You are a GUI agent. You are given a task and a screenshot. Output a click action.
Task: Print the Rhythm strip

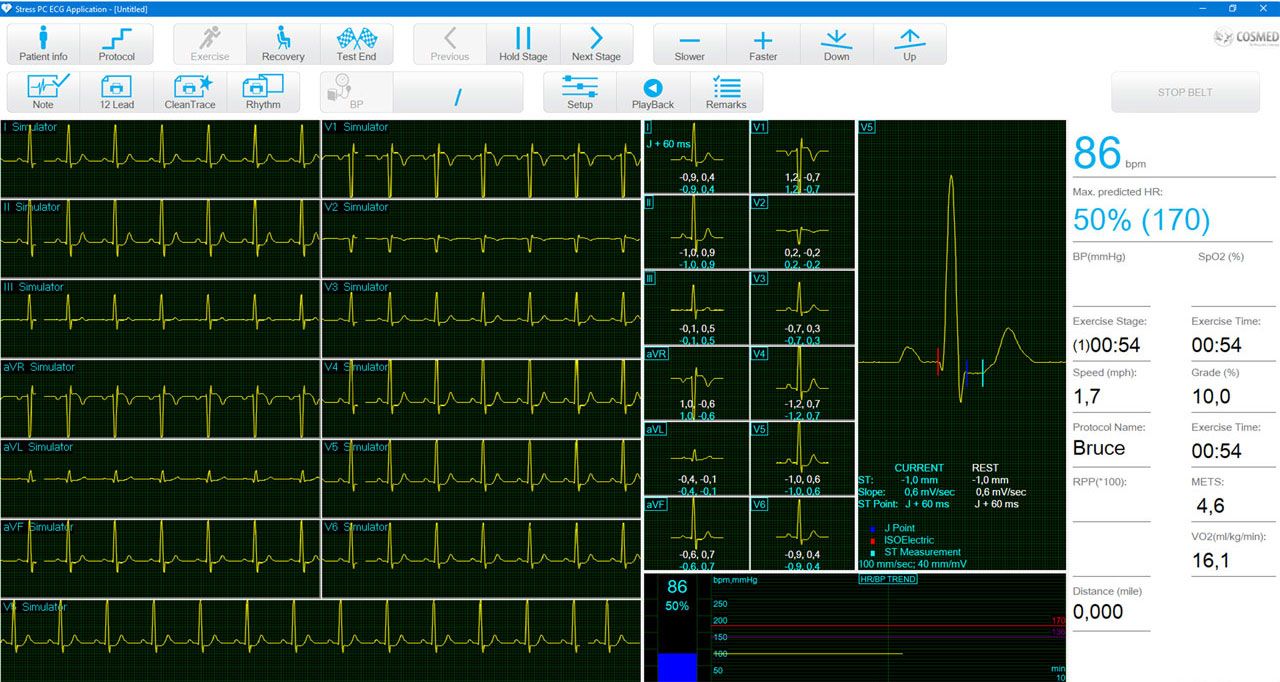point(263,92)
